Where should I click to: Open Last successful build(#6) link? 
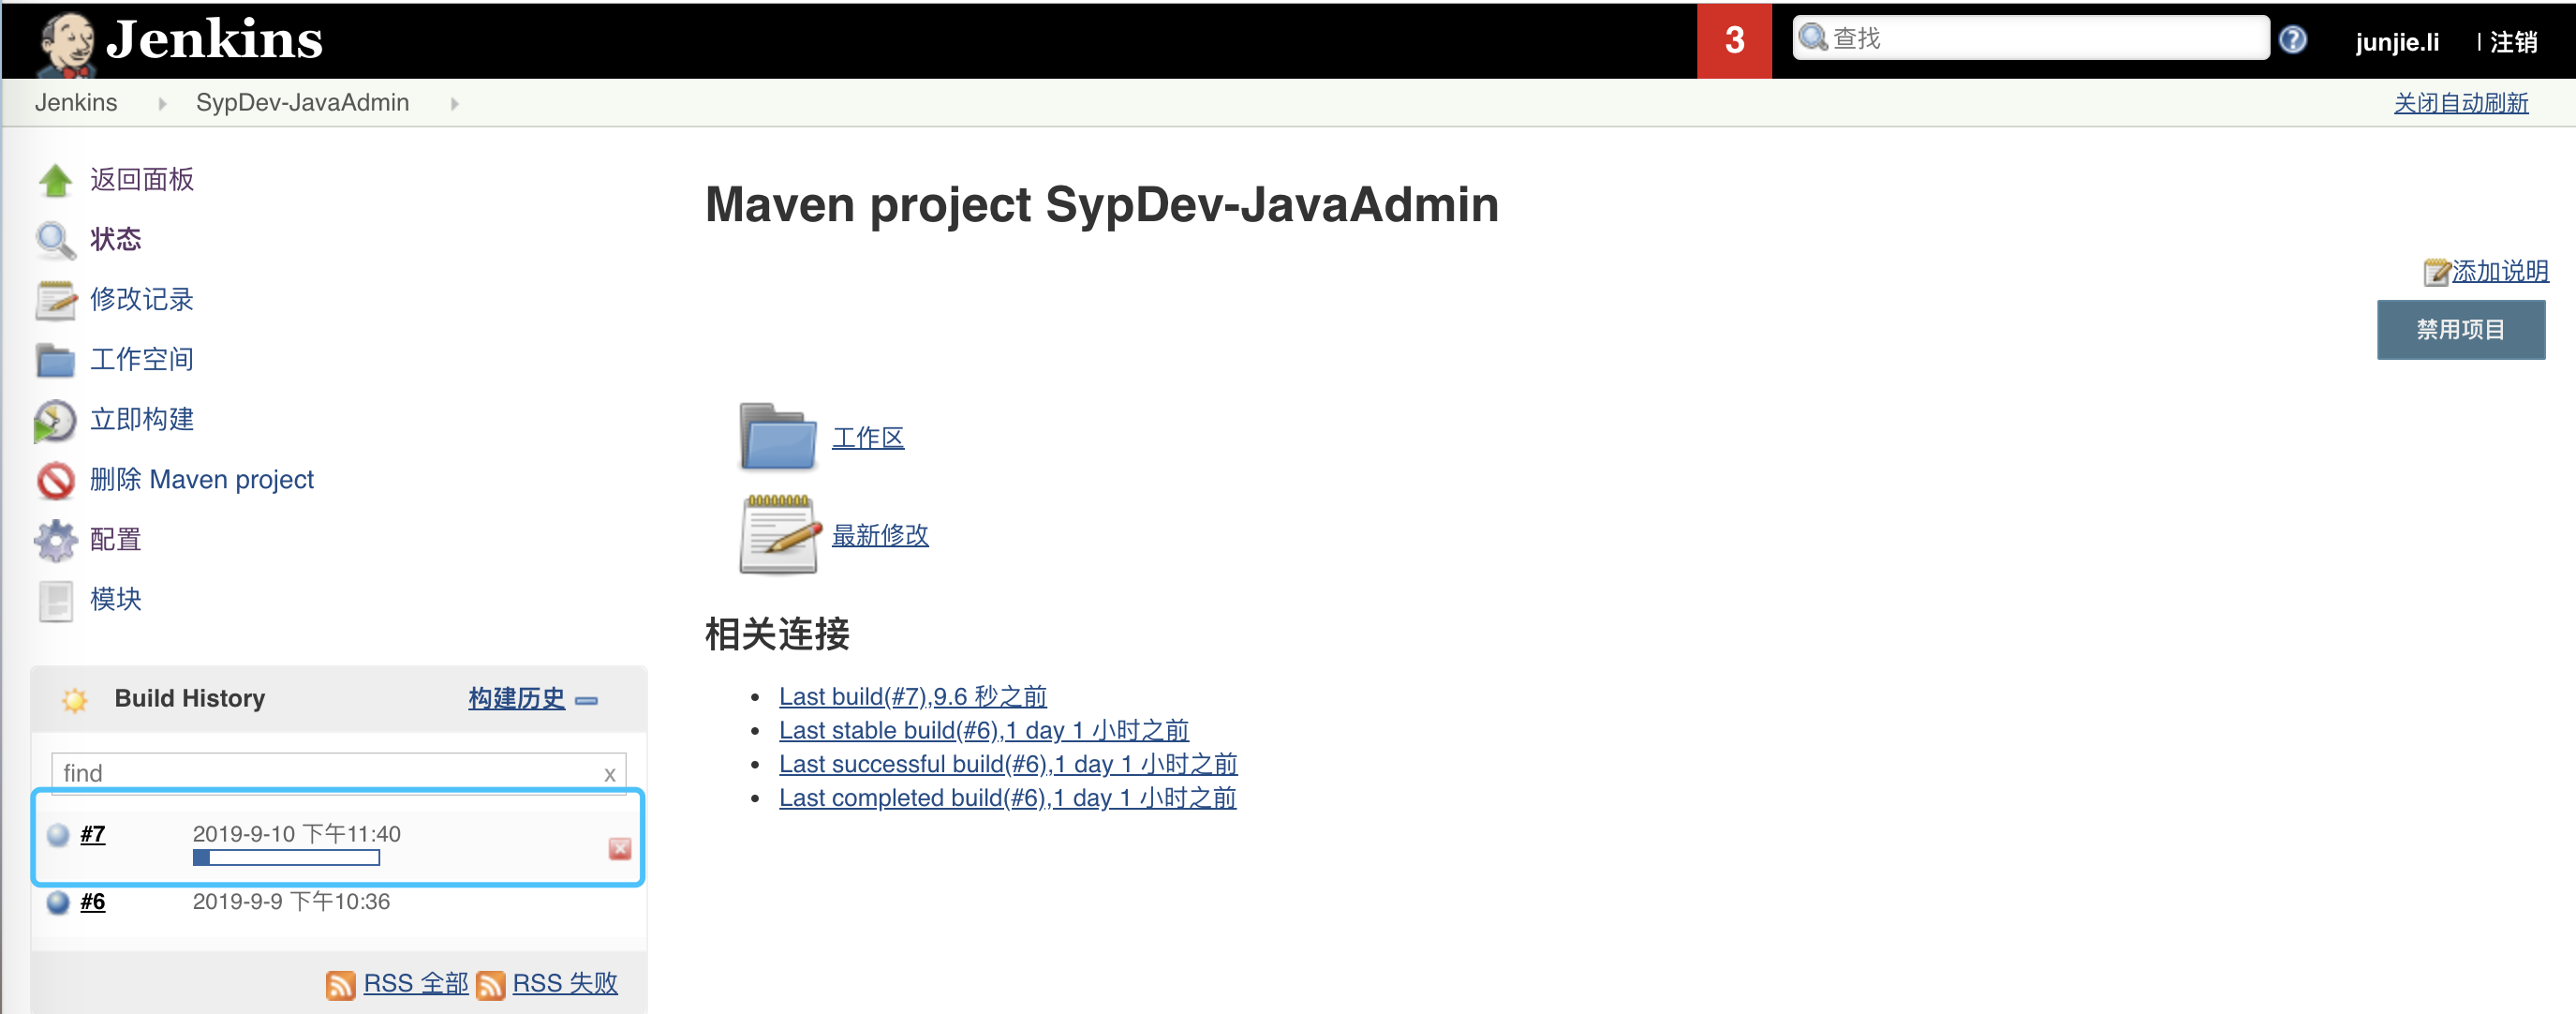[x=1008, y=765]
